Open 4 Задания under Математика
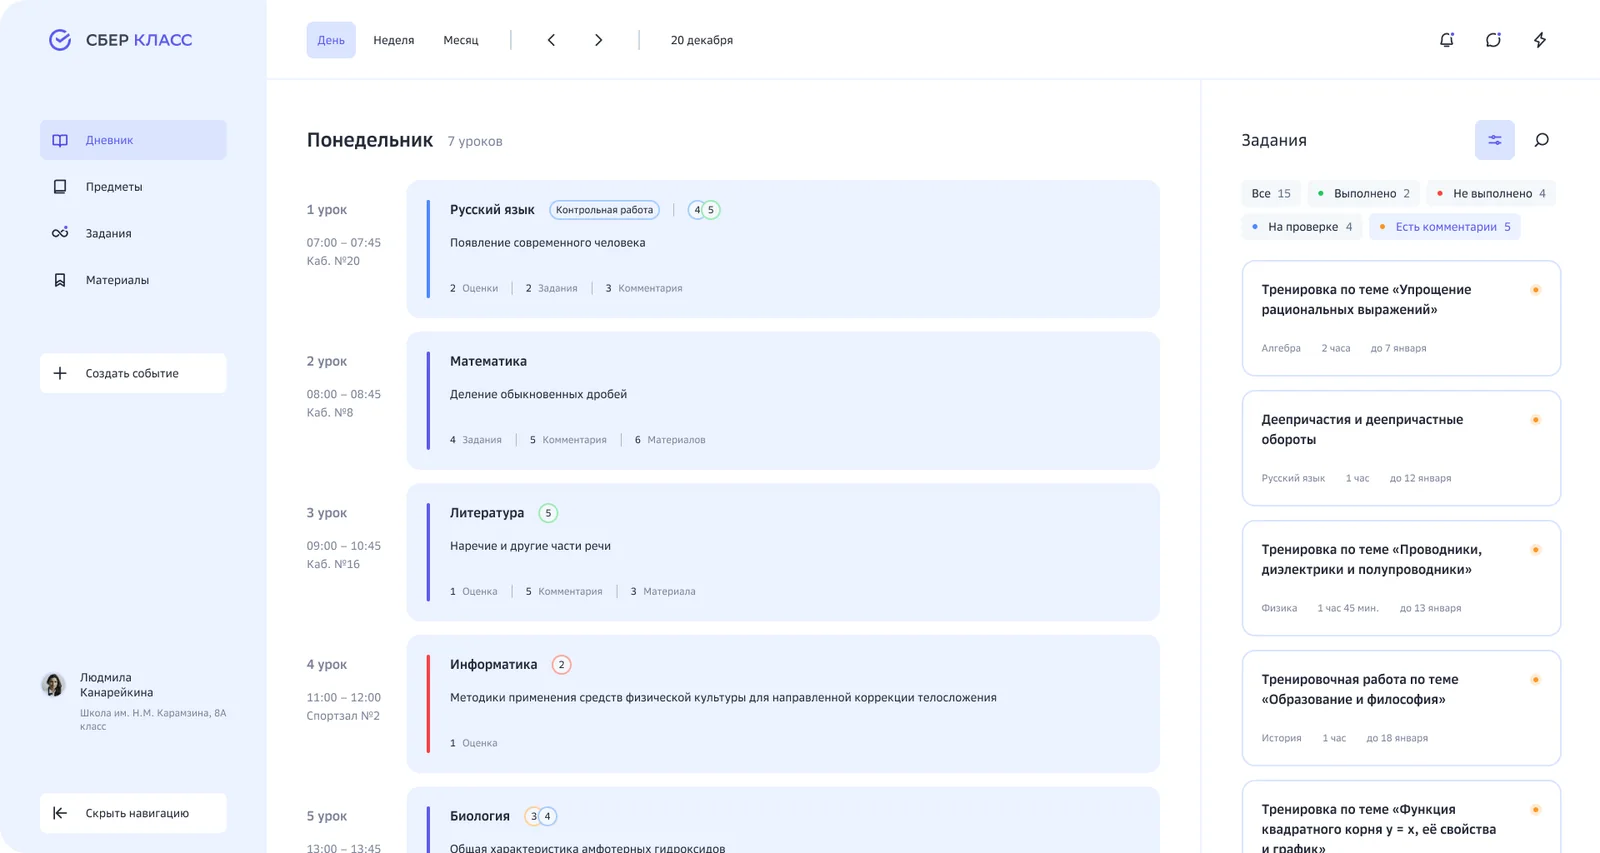 pyautogui.click(x=476, y=440)
